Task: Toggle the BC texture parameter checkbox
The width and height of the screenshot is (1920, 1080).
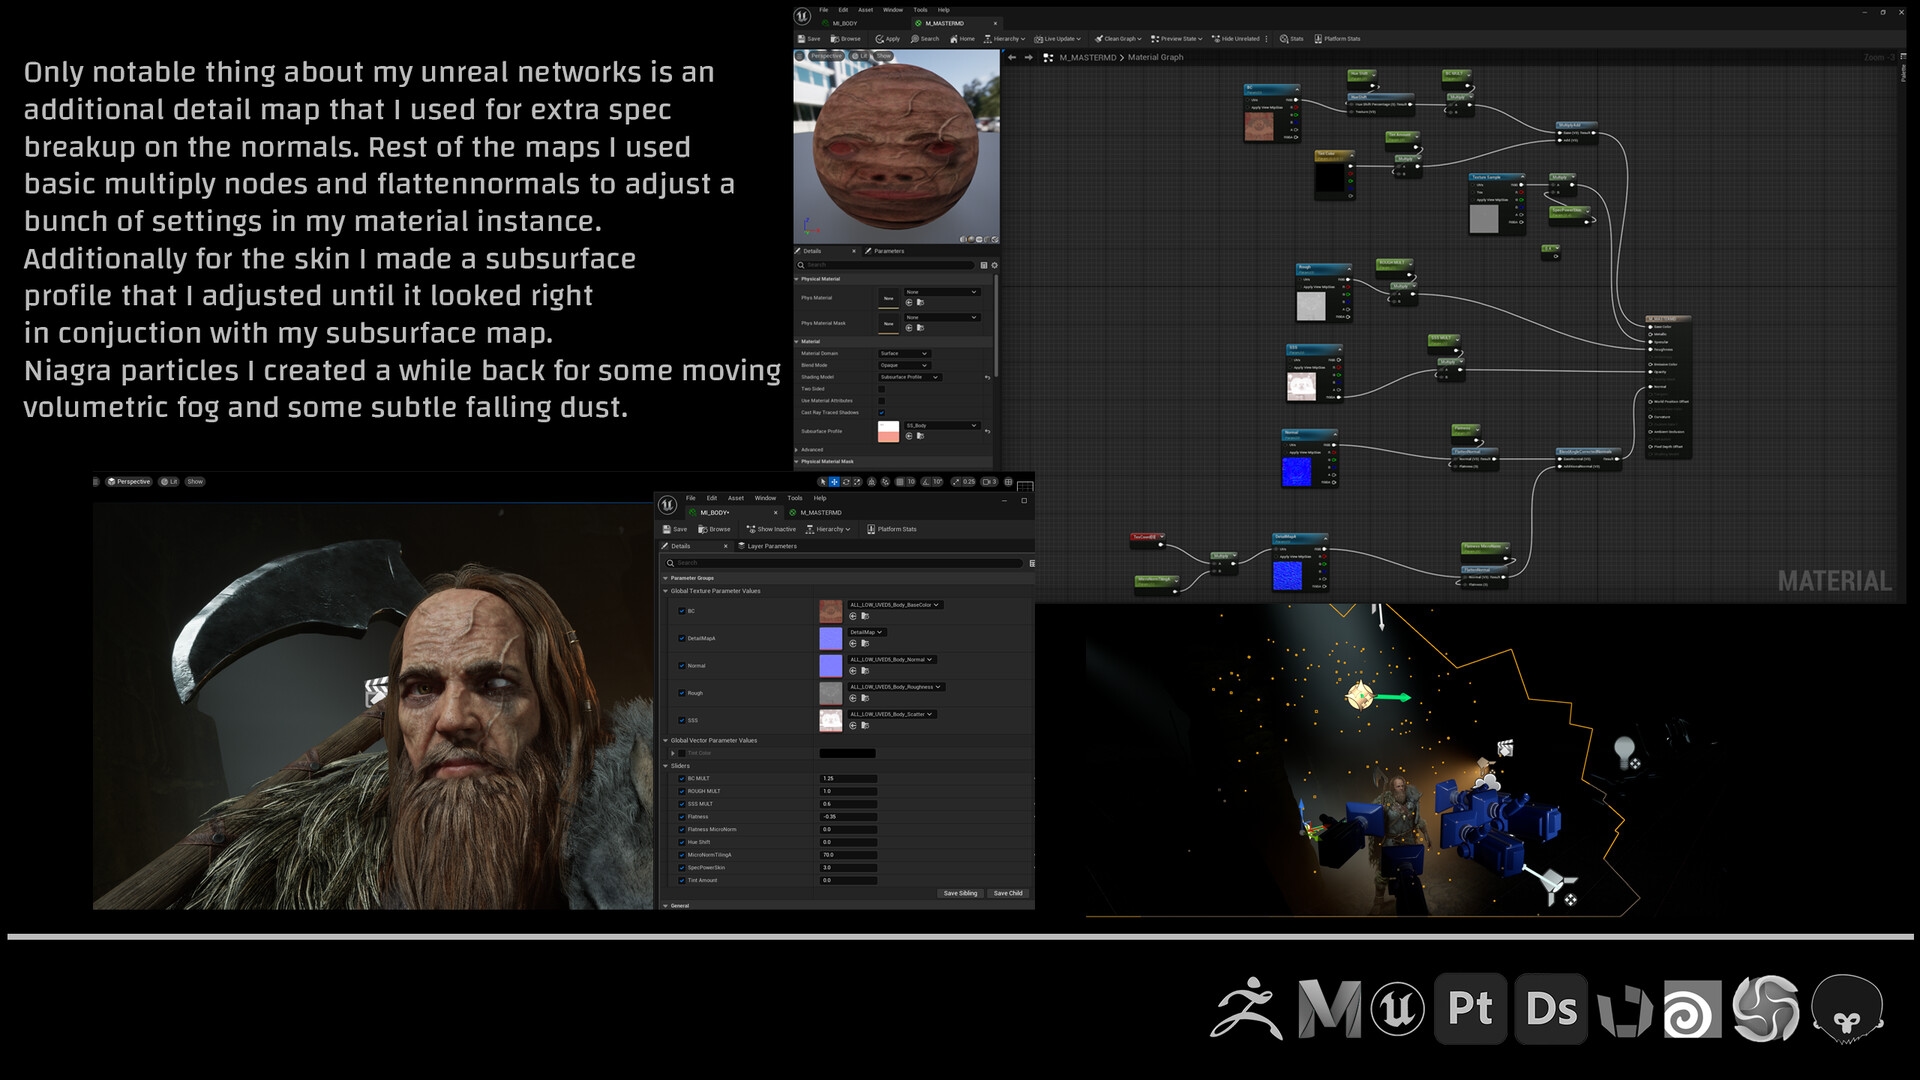Action: (x=682, y=611)
